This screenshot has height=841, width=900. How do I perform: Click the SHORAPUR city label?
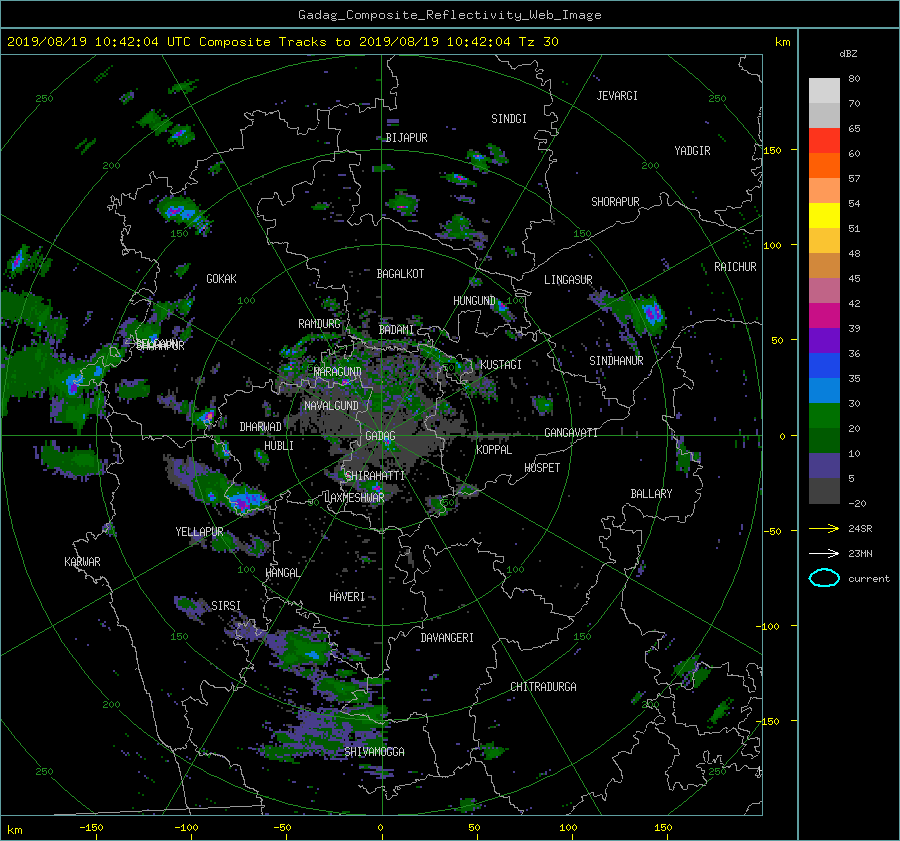pyautogui.click(x=615, y=202)
